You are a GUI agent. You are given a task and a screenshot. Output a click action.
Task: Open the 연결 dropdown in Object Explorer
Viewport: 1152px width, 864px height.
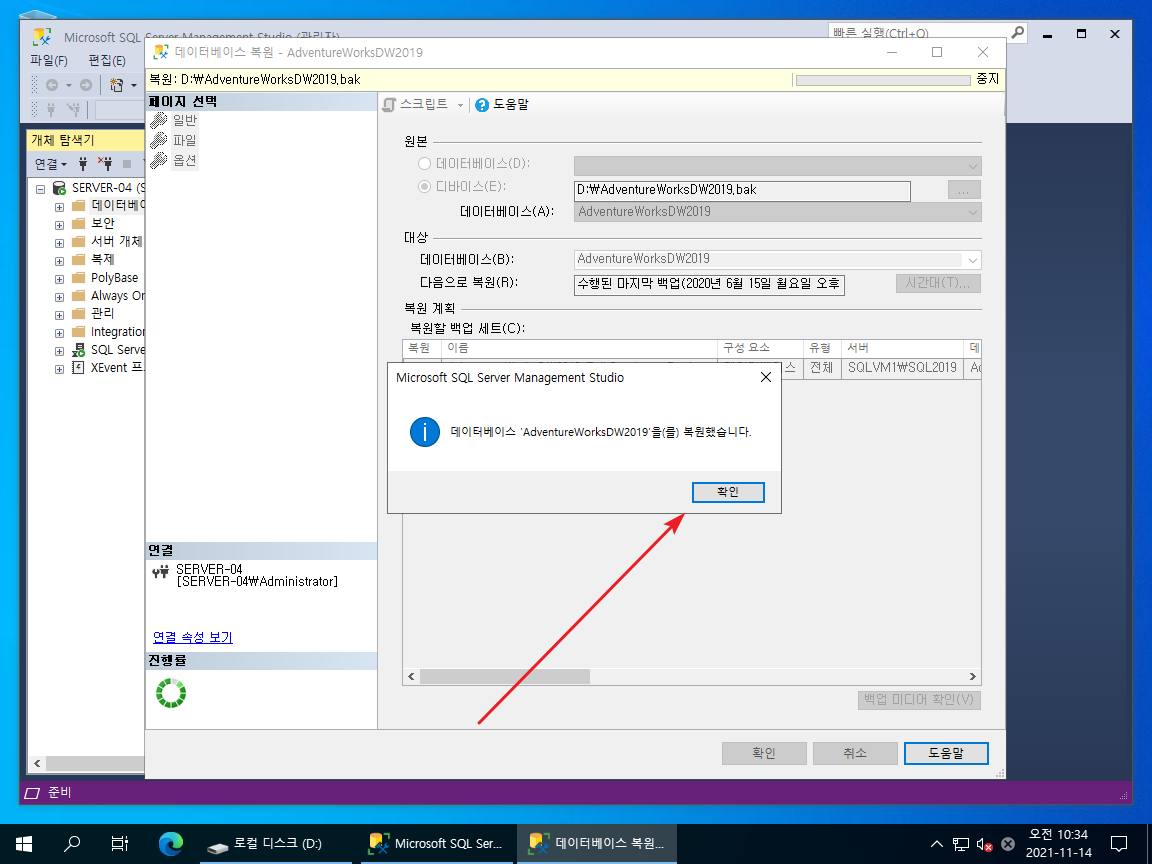[51, 164]
